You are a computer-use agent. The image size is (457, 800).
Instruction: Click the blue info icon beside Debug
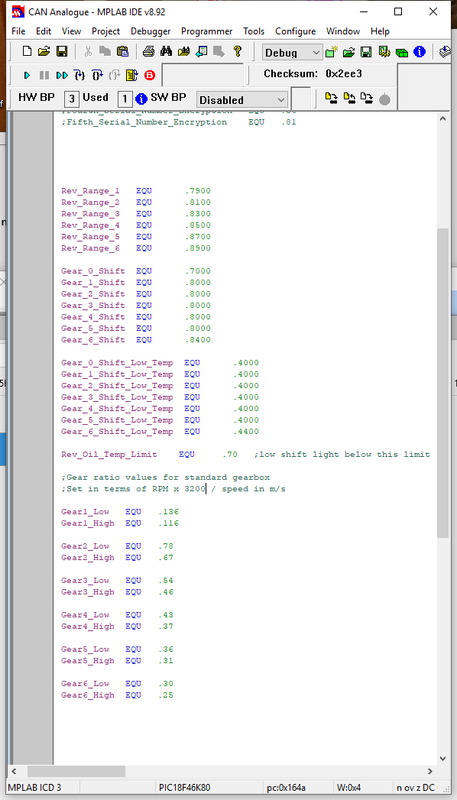[419, 52]
